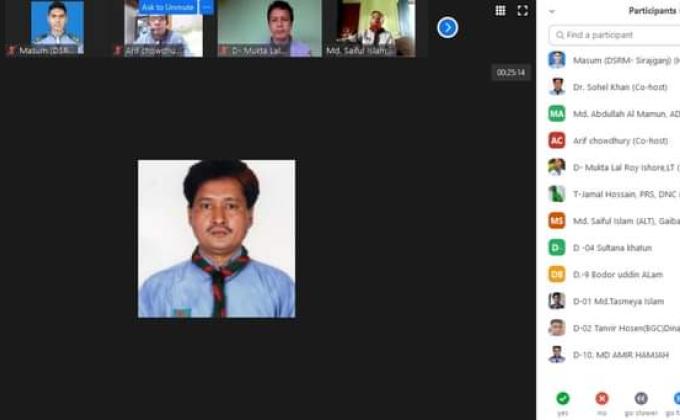Click the go slower label

(x=641, y=413)
